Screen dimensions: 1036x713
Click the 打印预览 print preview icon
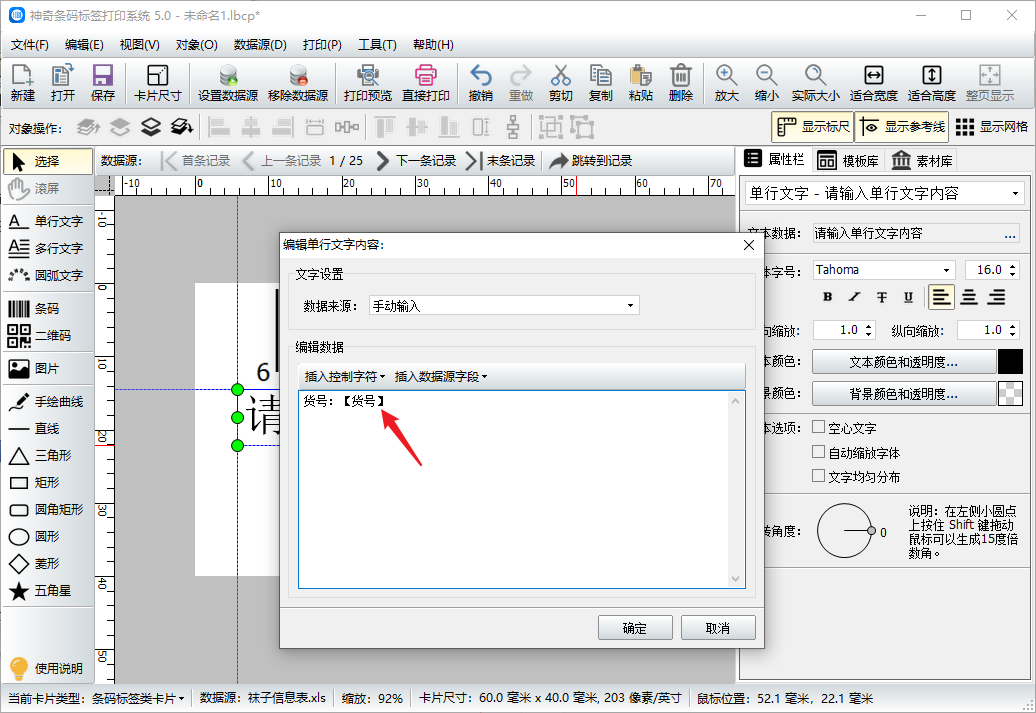pos(367,83)
